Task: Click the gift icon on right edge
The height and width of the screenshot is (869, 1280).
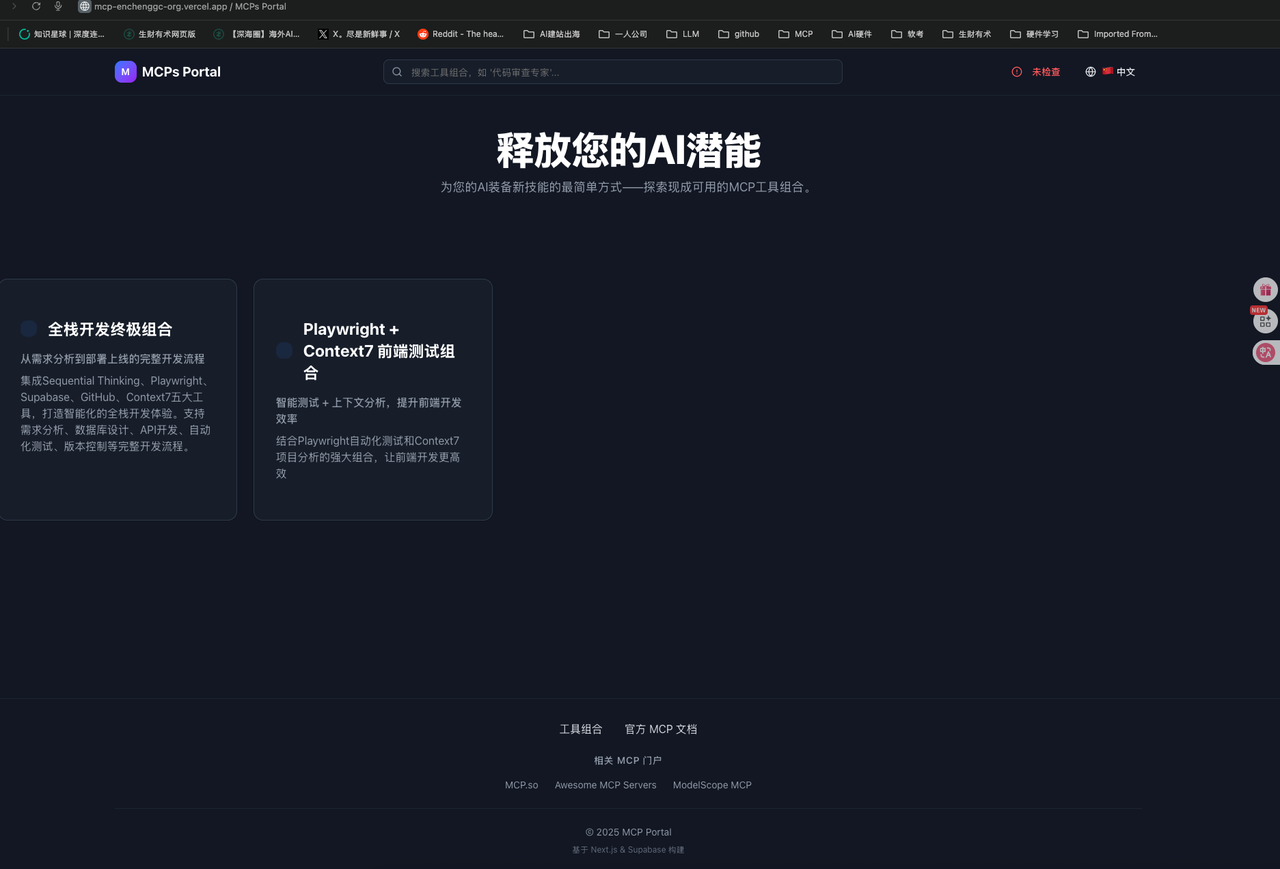Action: [x=1265, y=290]
